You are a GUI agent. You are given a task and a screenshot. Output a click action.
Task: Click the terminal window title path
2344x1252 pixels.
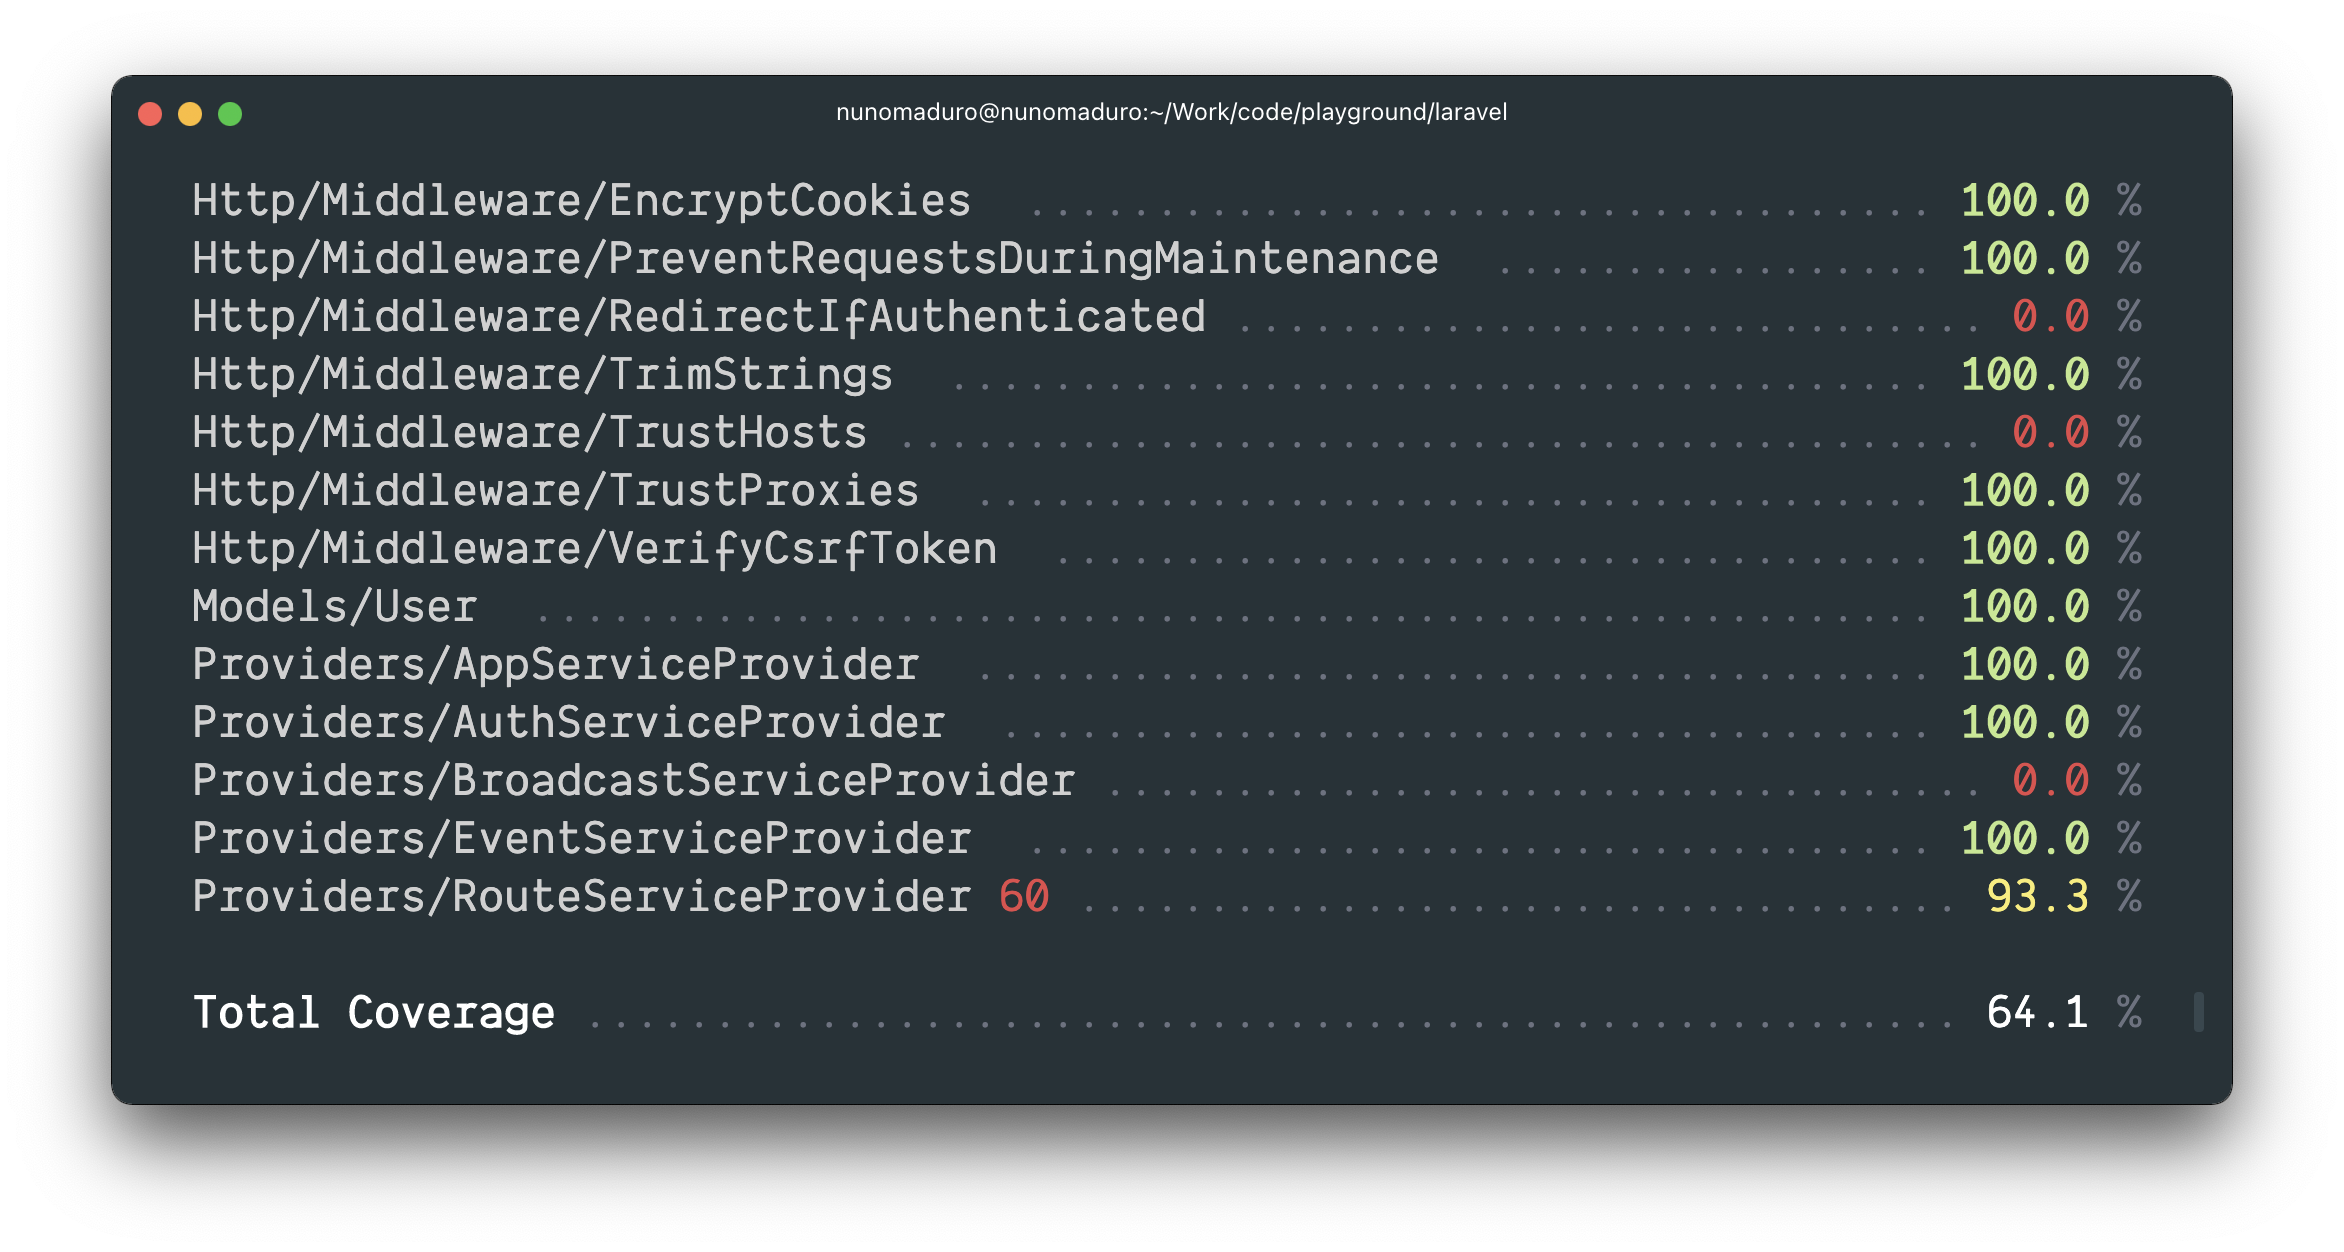1171,112
